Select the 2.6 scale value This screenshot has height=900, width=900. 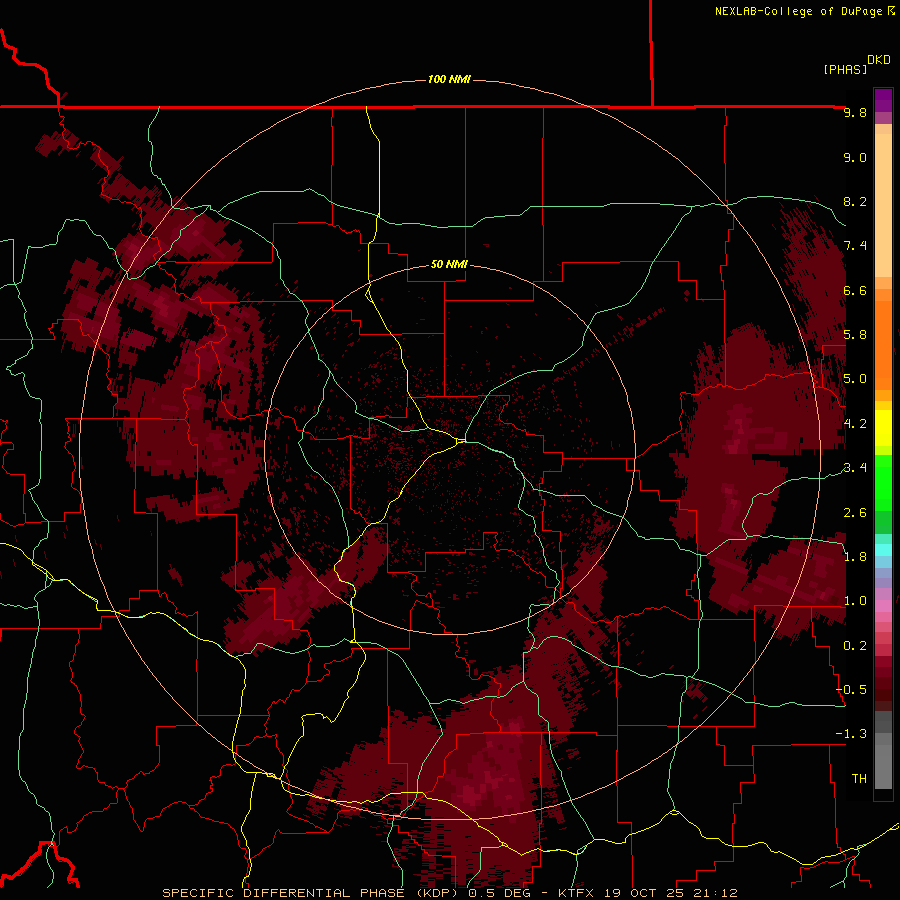tap(855, 512)
